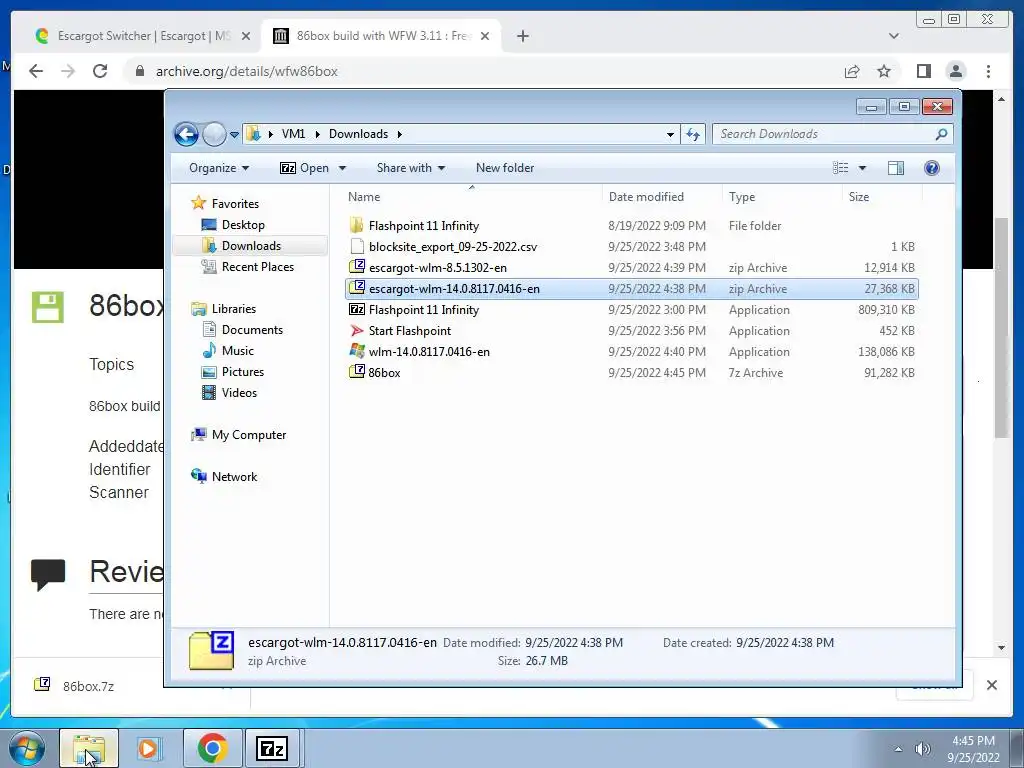The image size is (1024, 768).
Task: Open a new Chrome tab
Action: [x=522, y=36]
